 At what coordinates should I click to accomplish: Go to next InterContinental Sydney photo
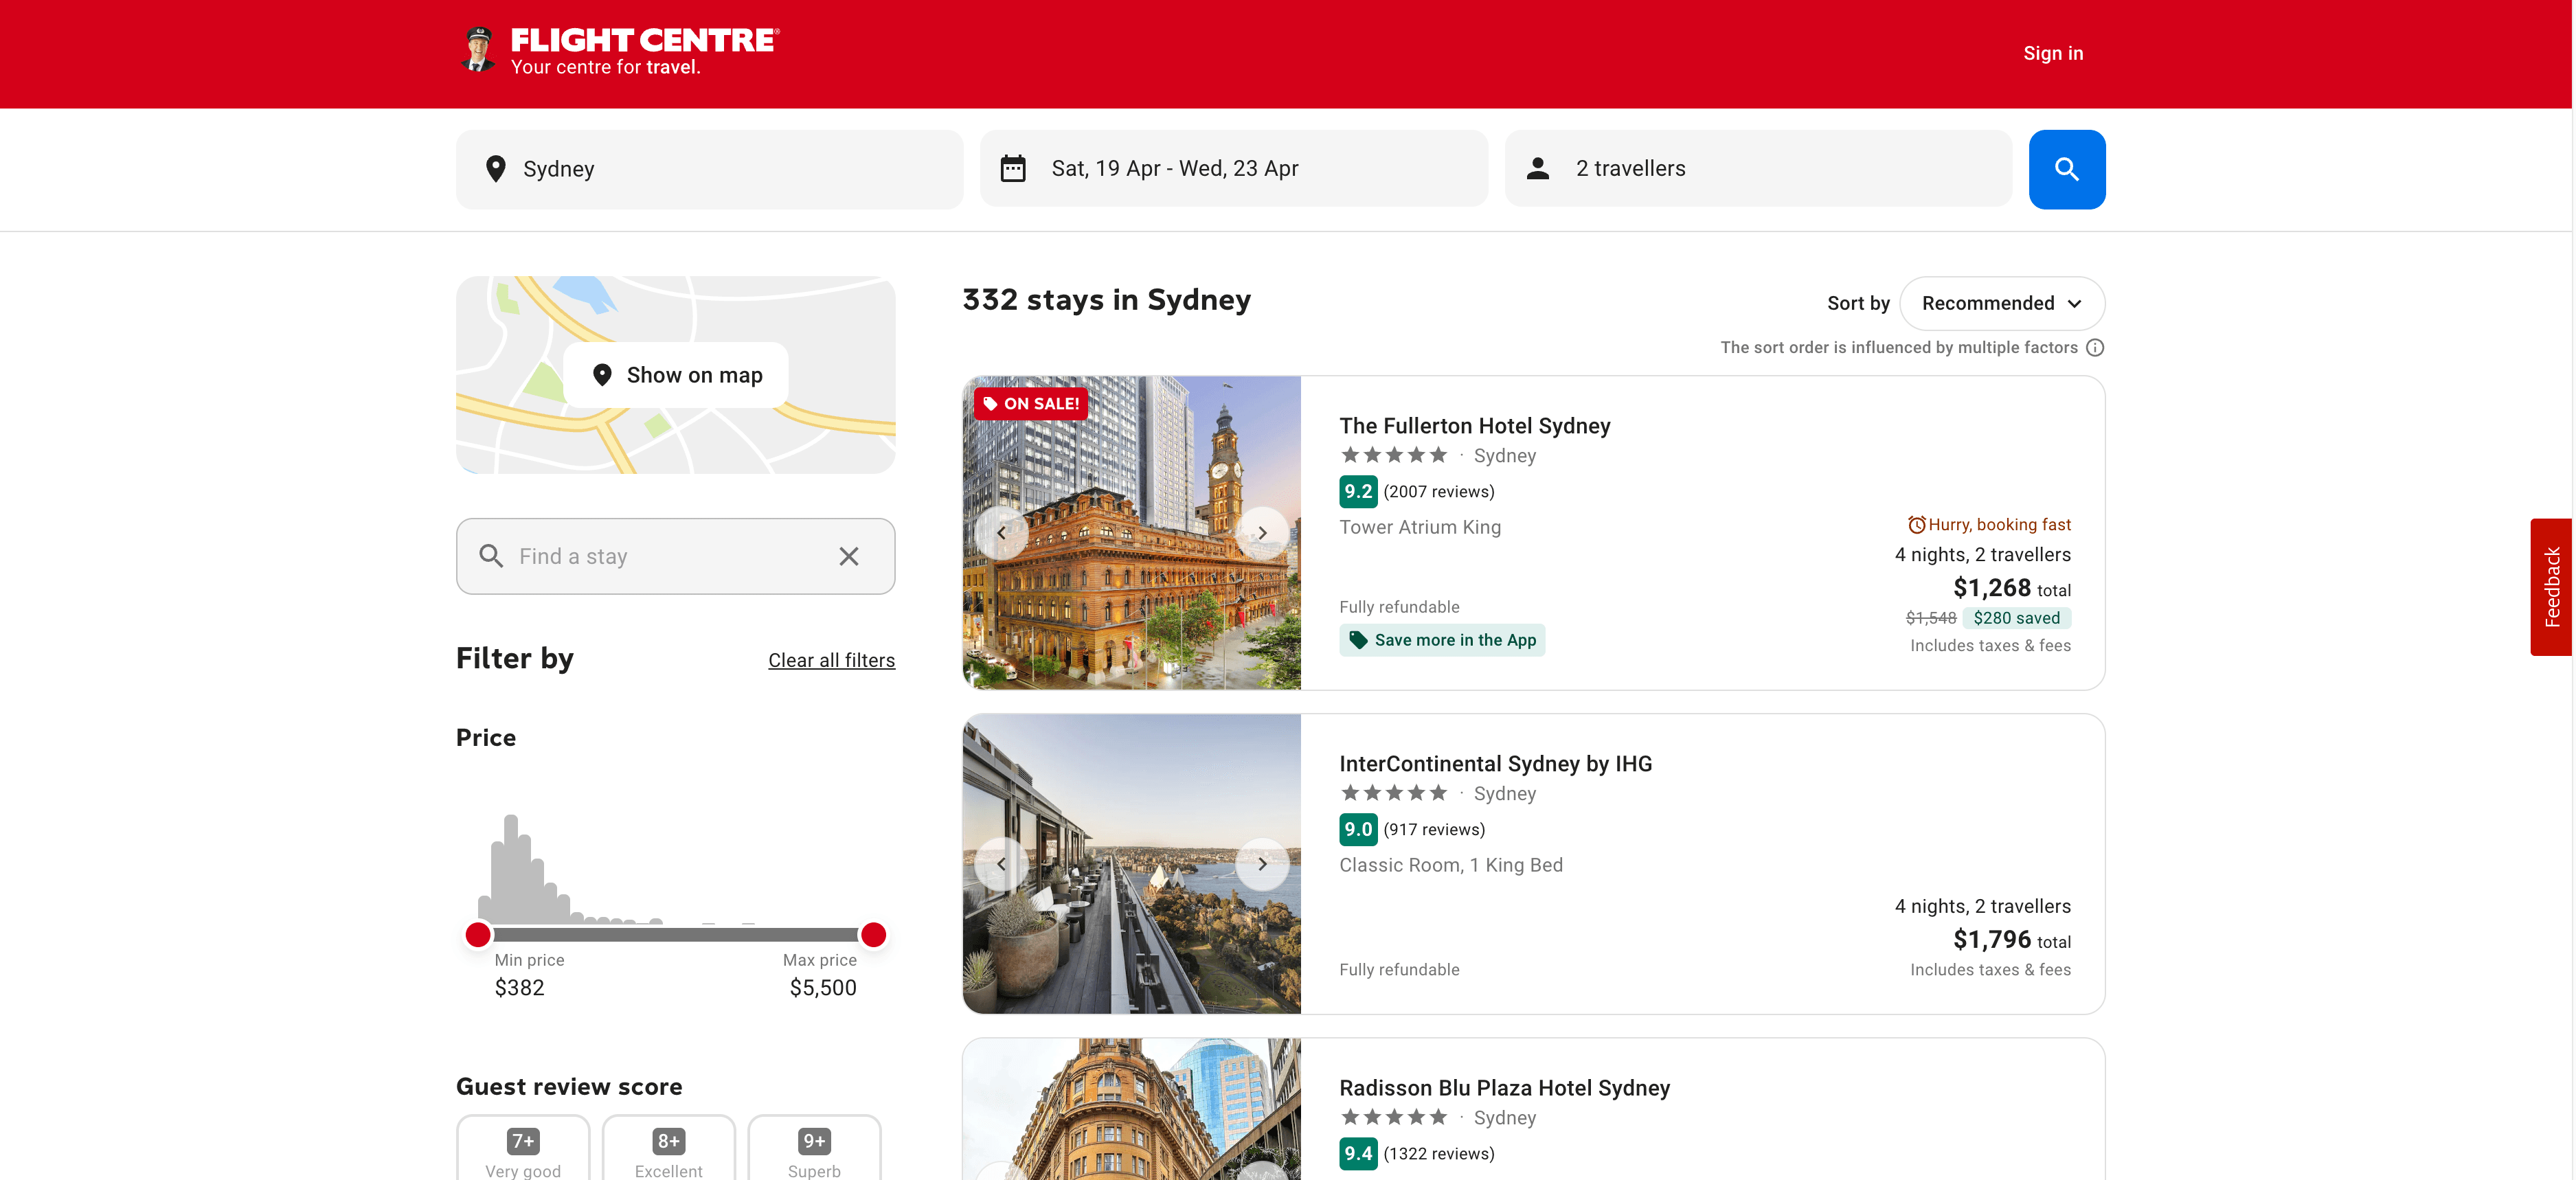[1262, 864]
